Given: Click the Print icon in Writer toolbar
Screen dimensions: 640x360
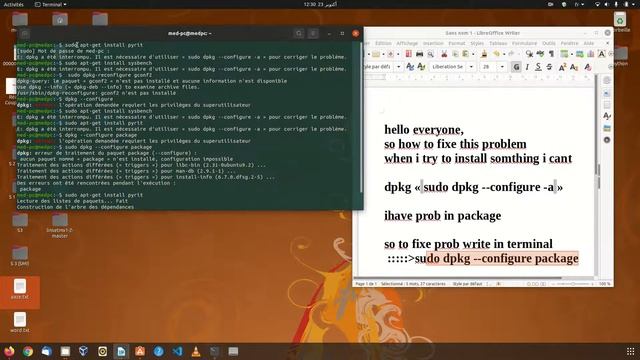Looking at the screenshot, I should pyautogui.click(x=419, y=54).
